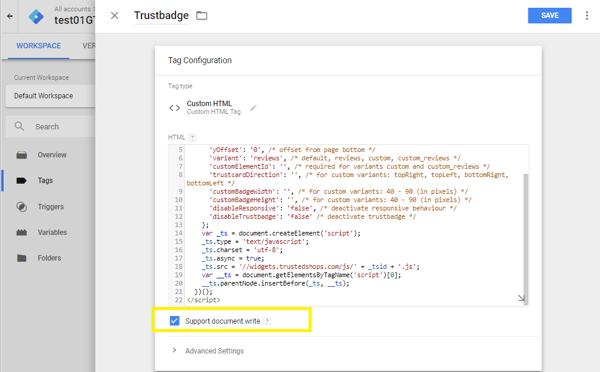Click the All accounts breadcrumb
This screenshot has height=372, width=600.
72,8
